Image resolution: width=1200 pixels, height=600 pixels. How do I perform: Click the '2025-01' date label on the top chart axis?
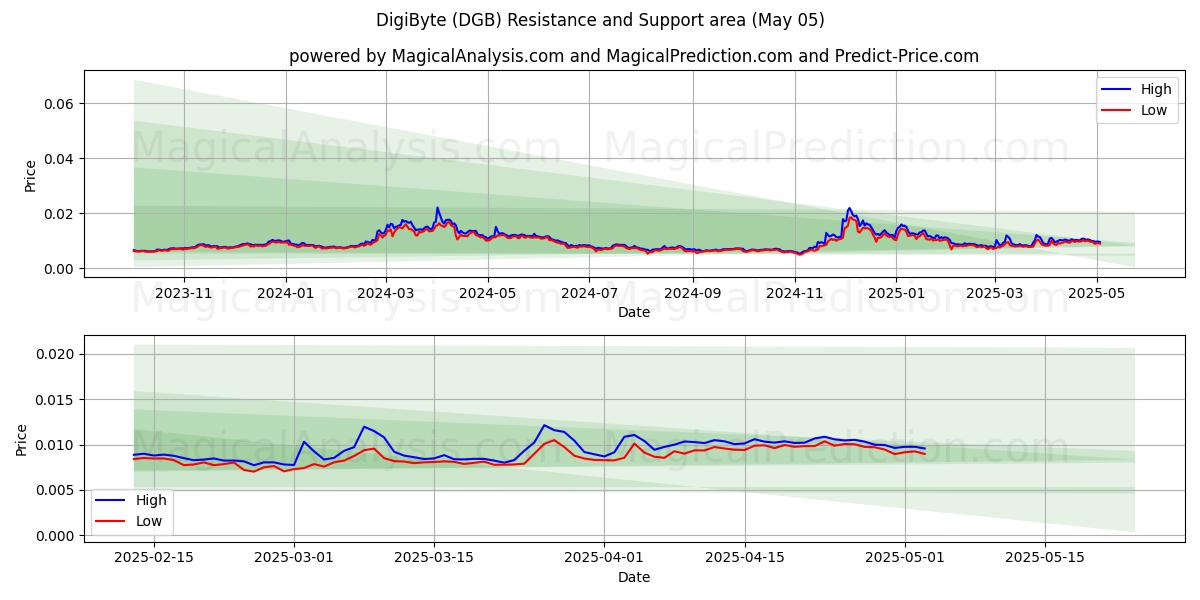pyautogui.click(x=896, y=293)
